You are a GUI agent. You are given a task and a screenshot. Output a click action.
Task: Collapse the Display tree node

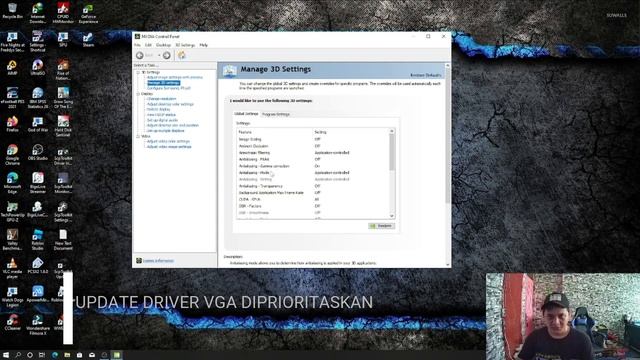pyautogui.click(x=138, y=94)
